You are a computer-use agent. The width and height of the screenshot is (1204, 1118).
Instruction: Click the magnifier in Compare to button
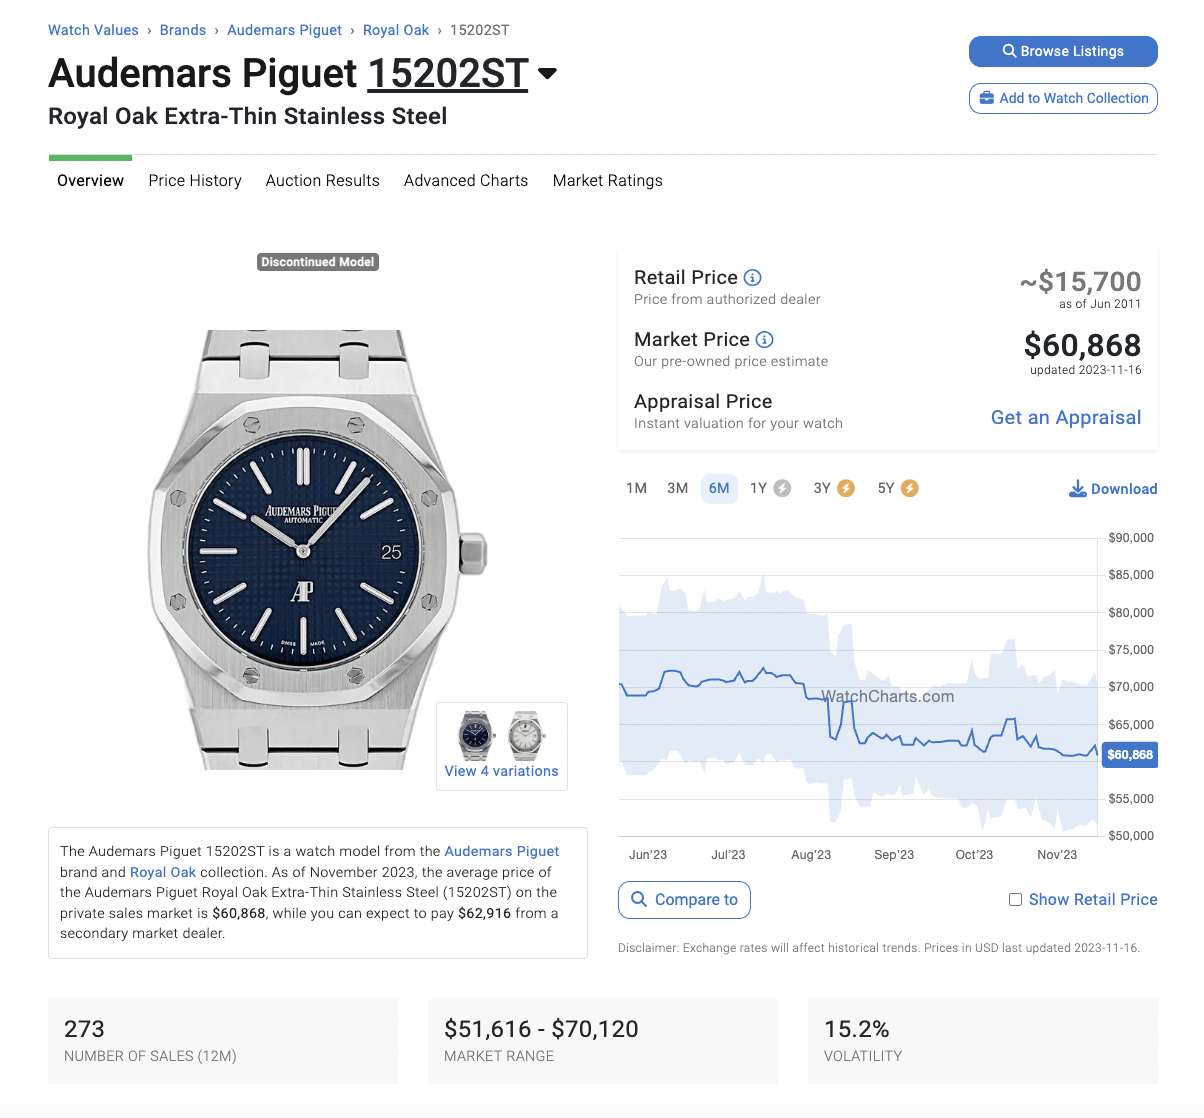coord(639,899)
